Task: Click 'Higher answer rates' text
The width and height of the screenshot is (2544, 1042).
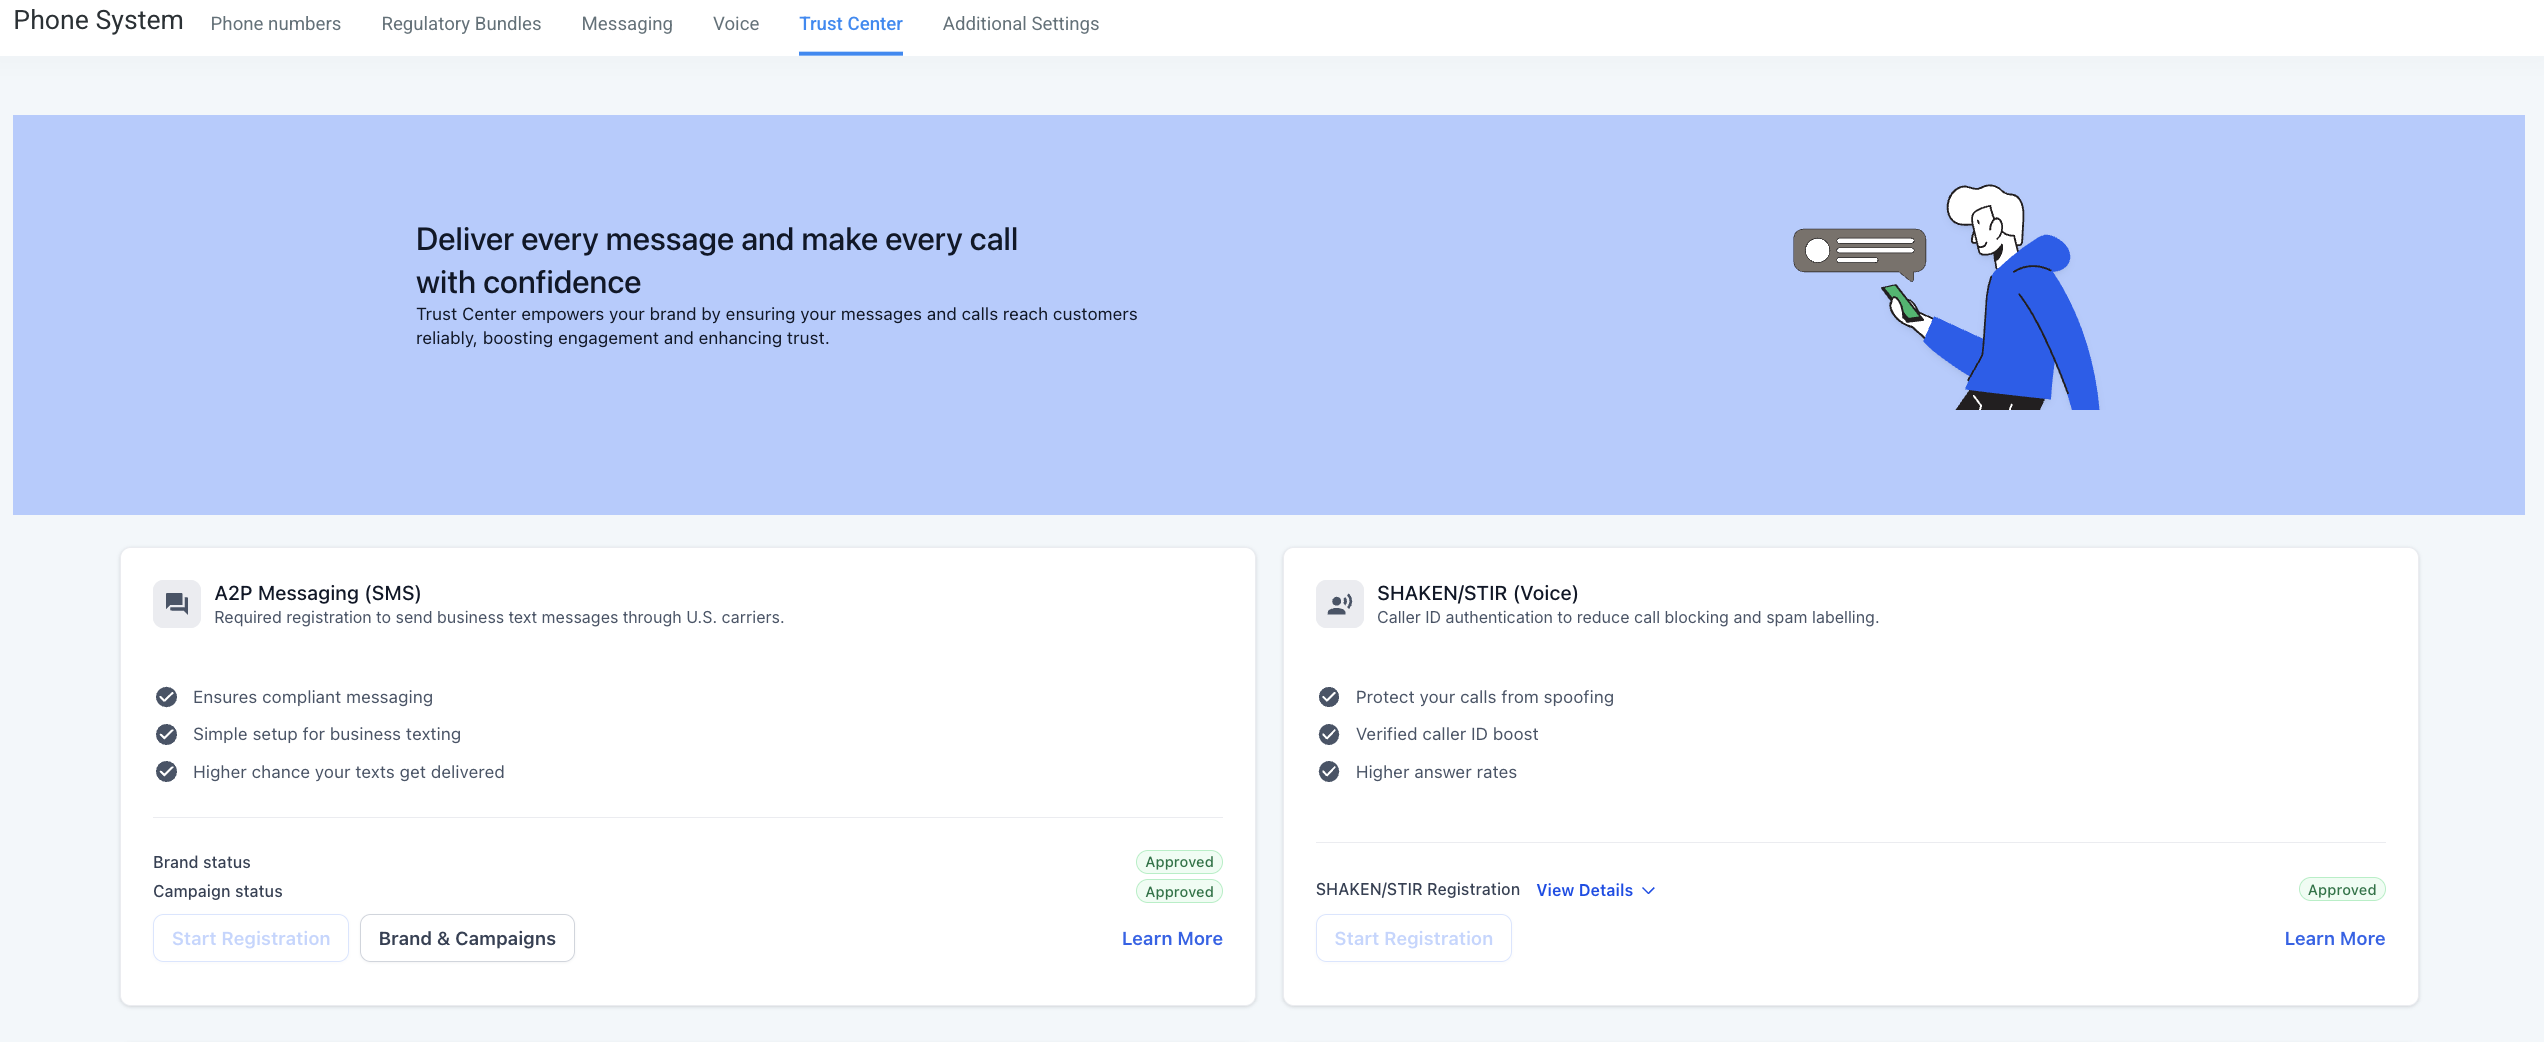Action: coord(1436,772)
